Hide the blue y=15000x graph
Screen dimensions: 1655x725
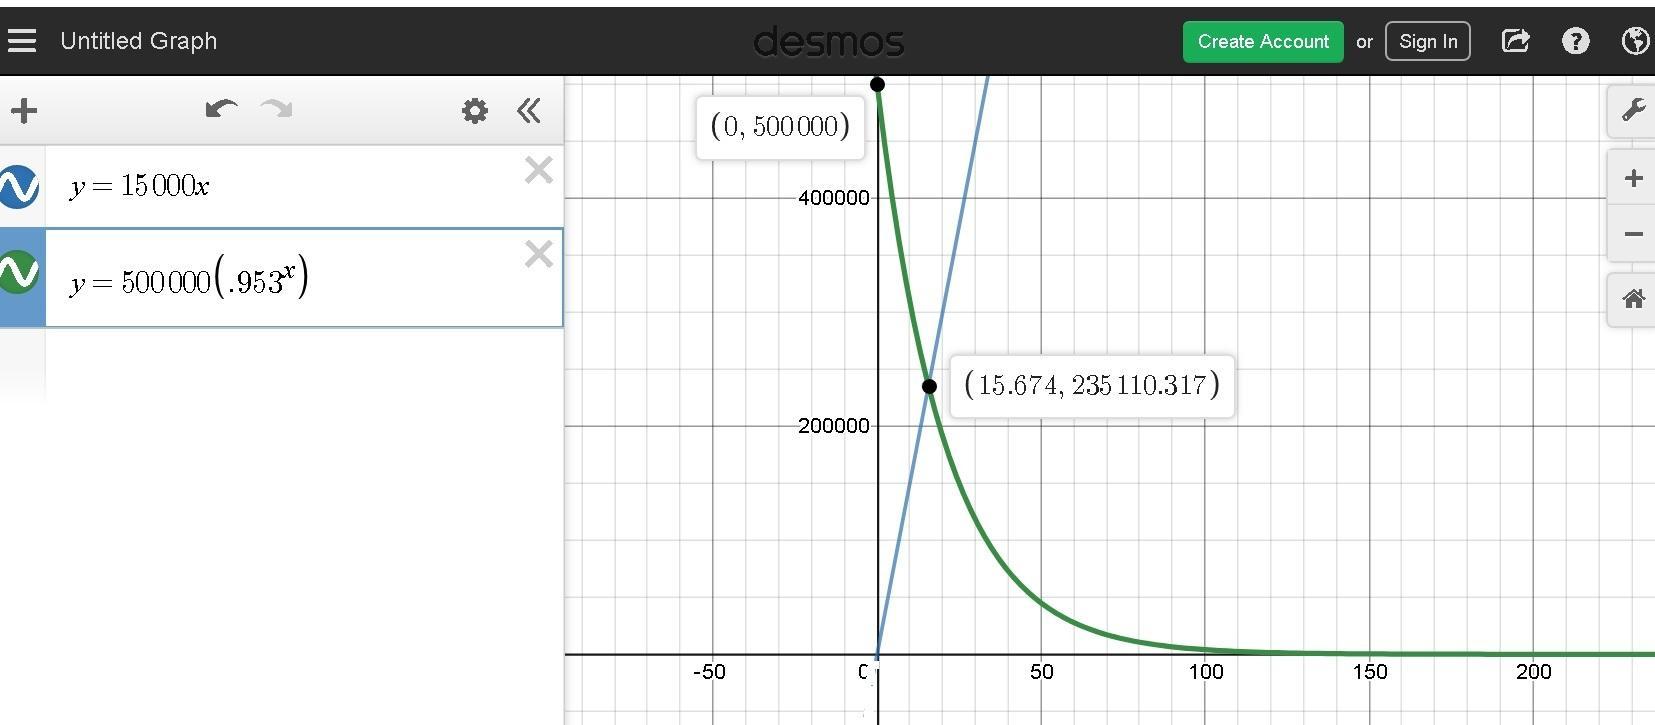pos(19,187)
